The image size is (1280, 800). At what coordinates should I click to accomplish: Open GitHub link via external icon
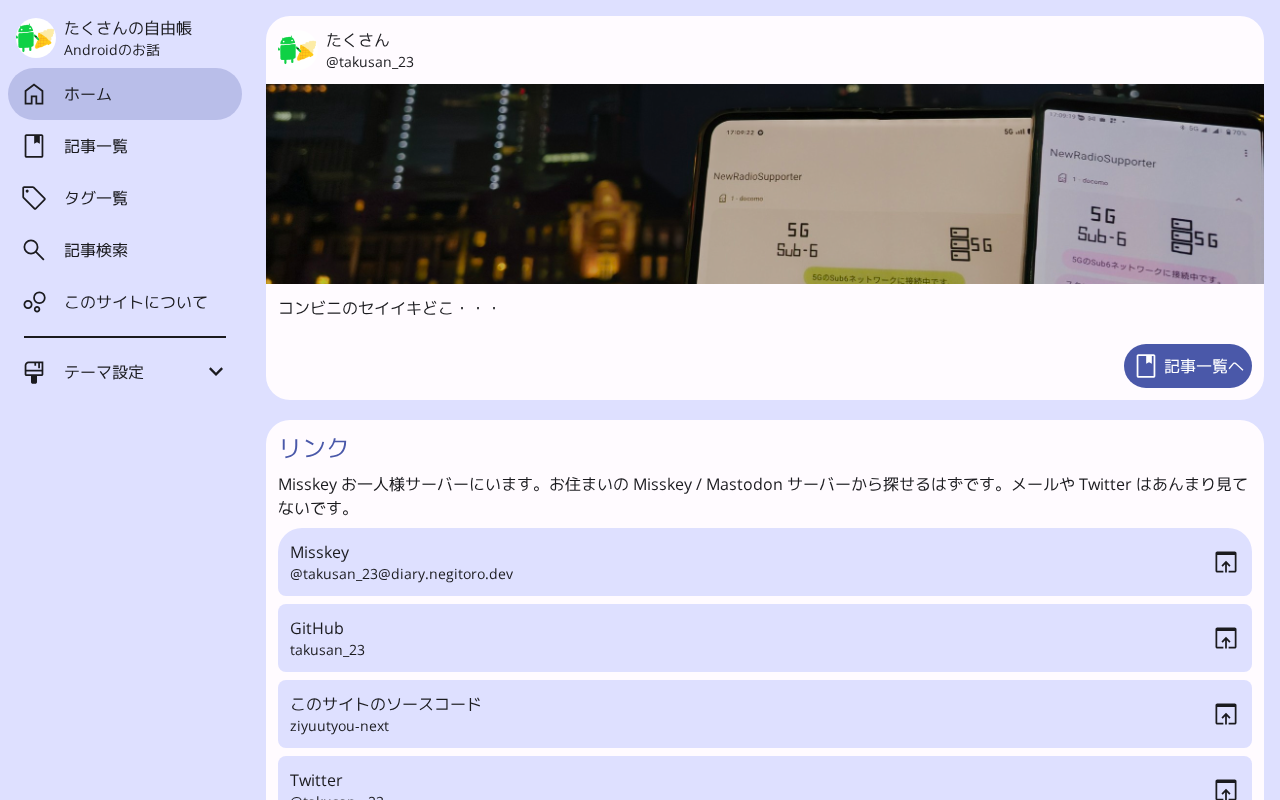pos(1226,638)
